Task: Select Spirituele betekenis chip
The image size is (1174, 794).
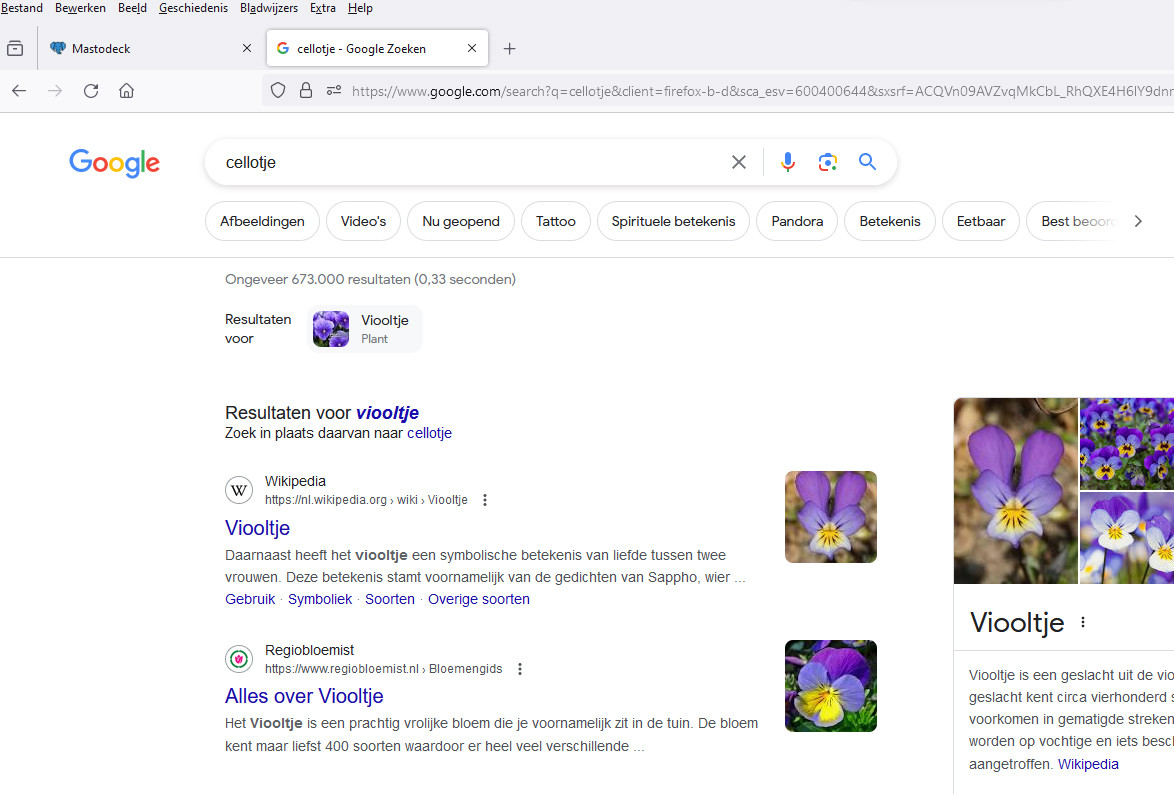Action: pos(673,221)
